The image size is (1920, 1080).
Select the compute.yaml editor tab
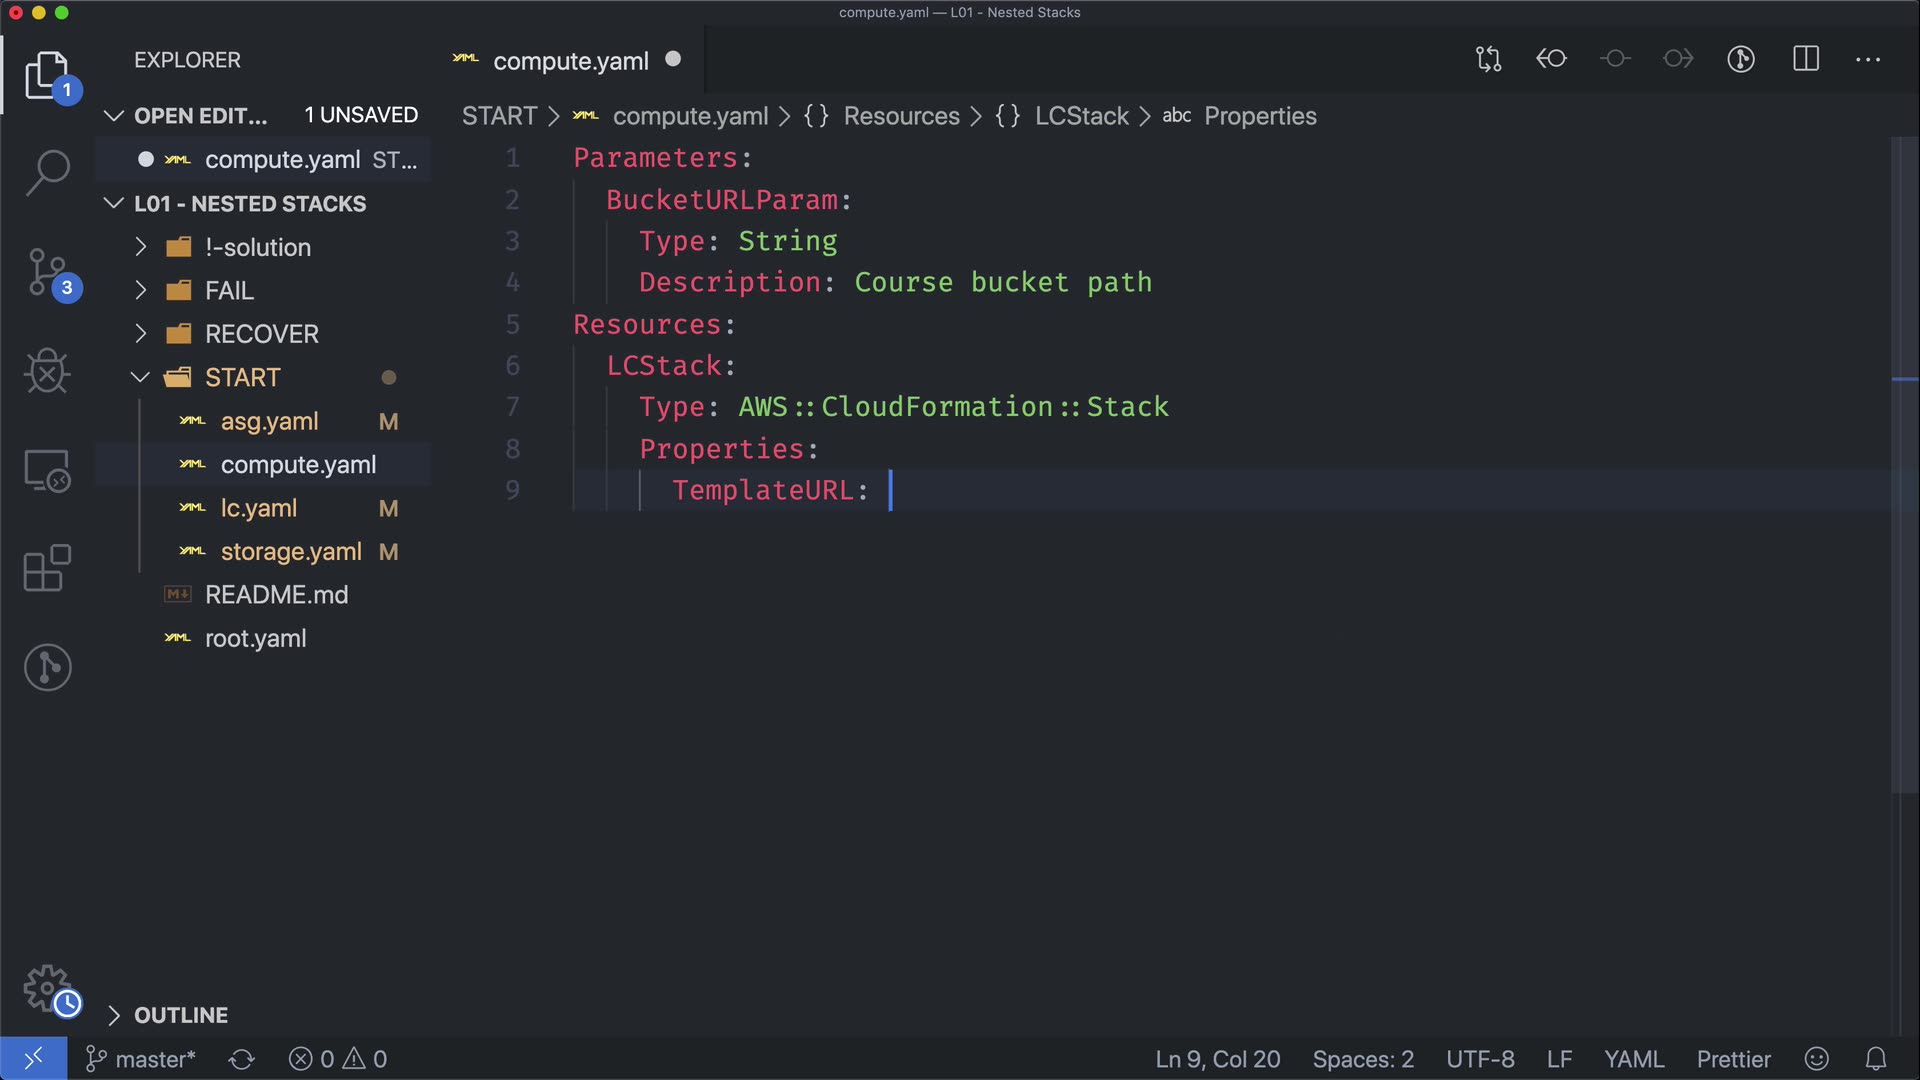(x=570, y=61)
